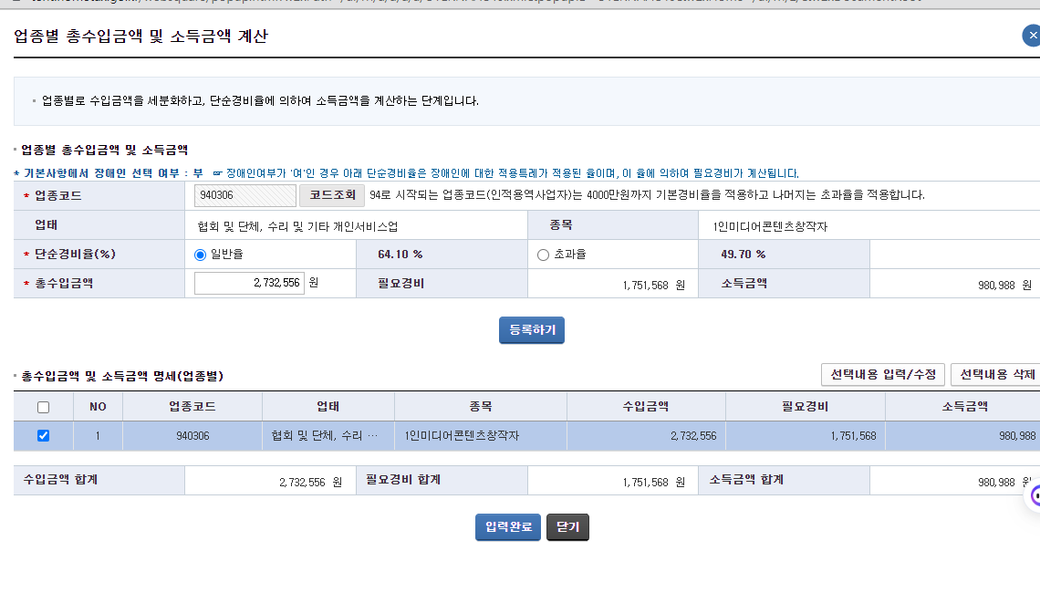Click the 선택내용 삭제 button
Image resolution: width=1040 pixels, height=593 pixels.
[x=996, y=375]
